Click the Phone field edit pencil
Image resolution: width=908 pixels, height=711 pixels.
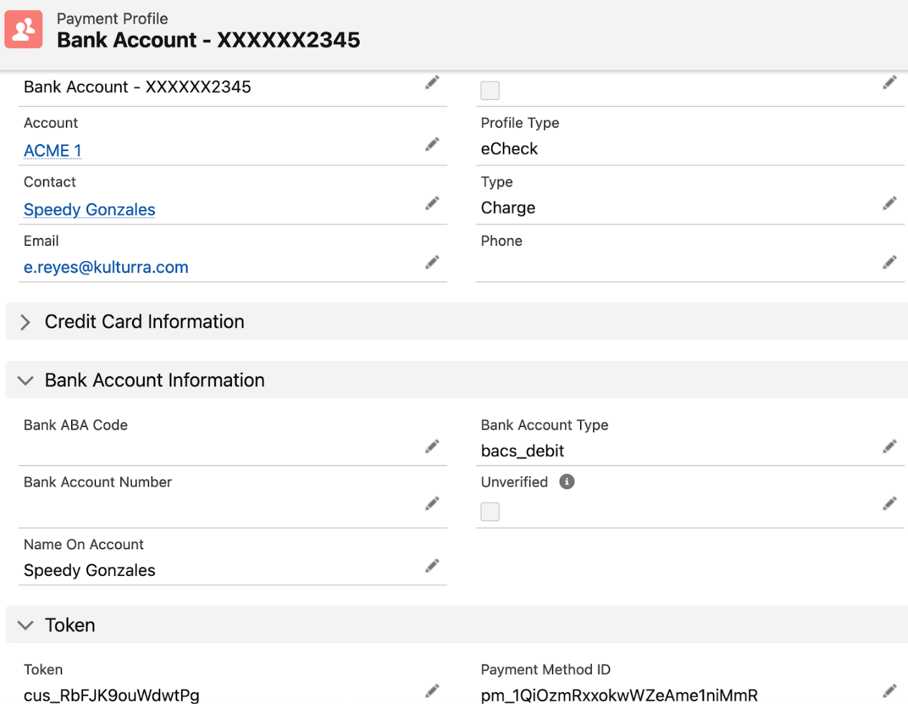pos(889,262)
